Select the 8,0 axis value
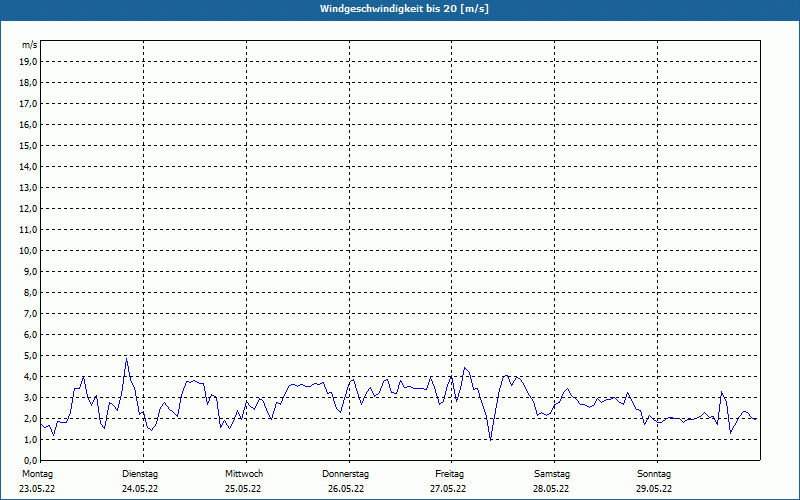800x500 pixels. click(x=30, y=293)
